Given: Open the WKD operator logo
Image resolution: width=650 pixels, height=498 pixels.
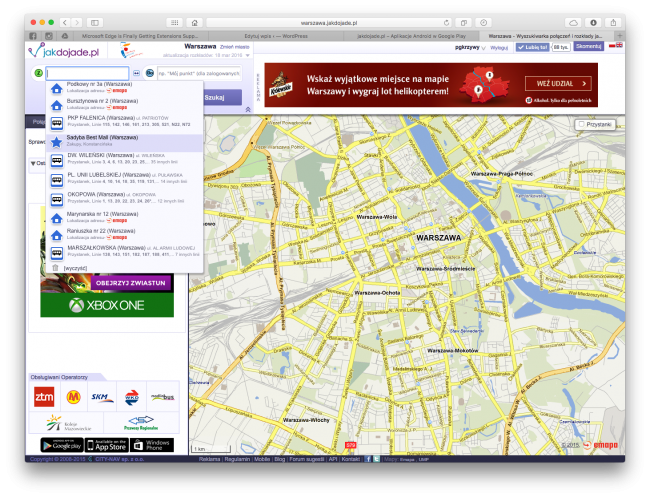Looking at the screenshot, I should coord(132,397).
